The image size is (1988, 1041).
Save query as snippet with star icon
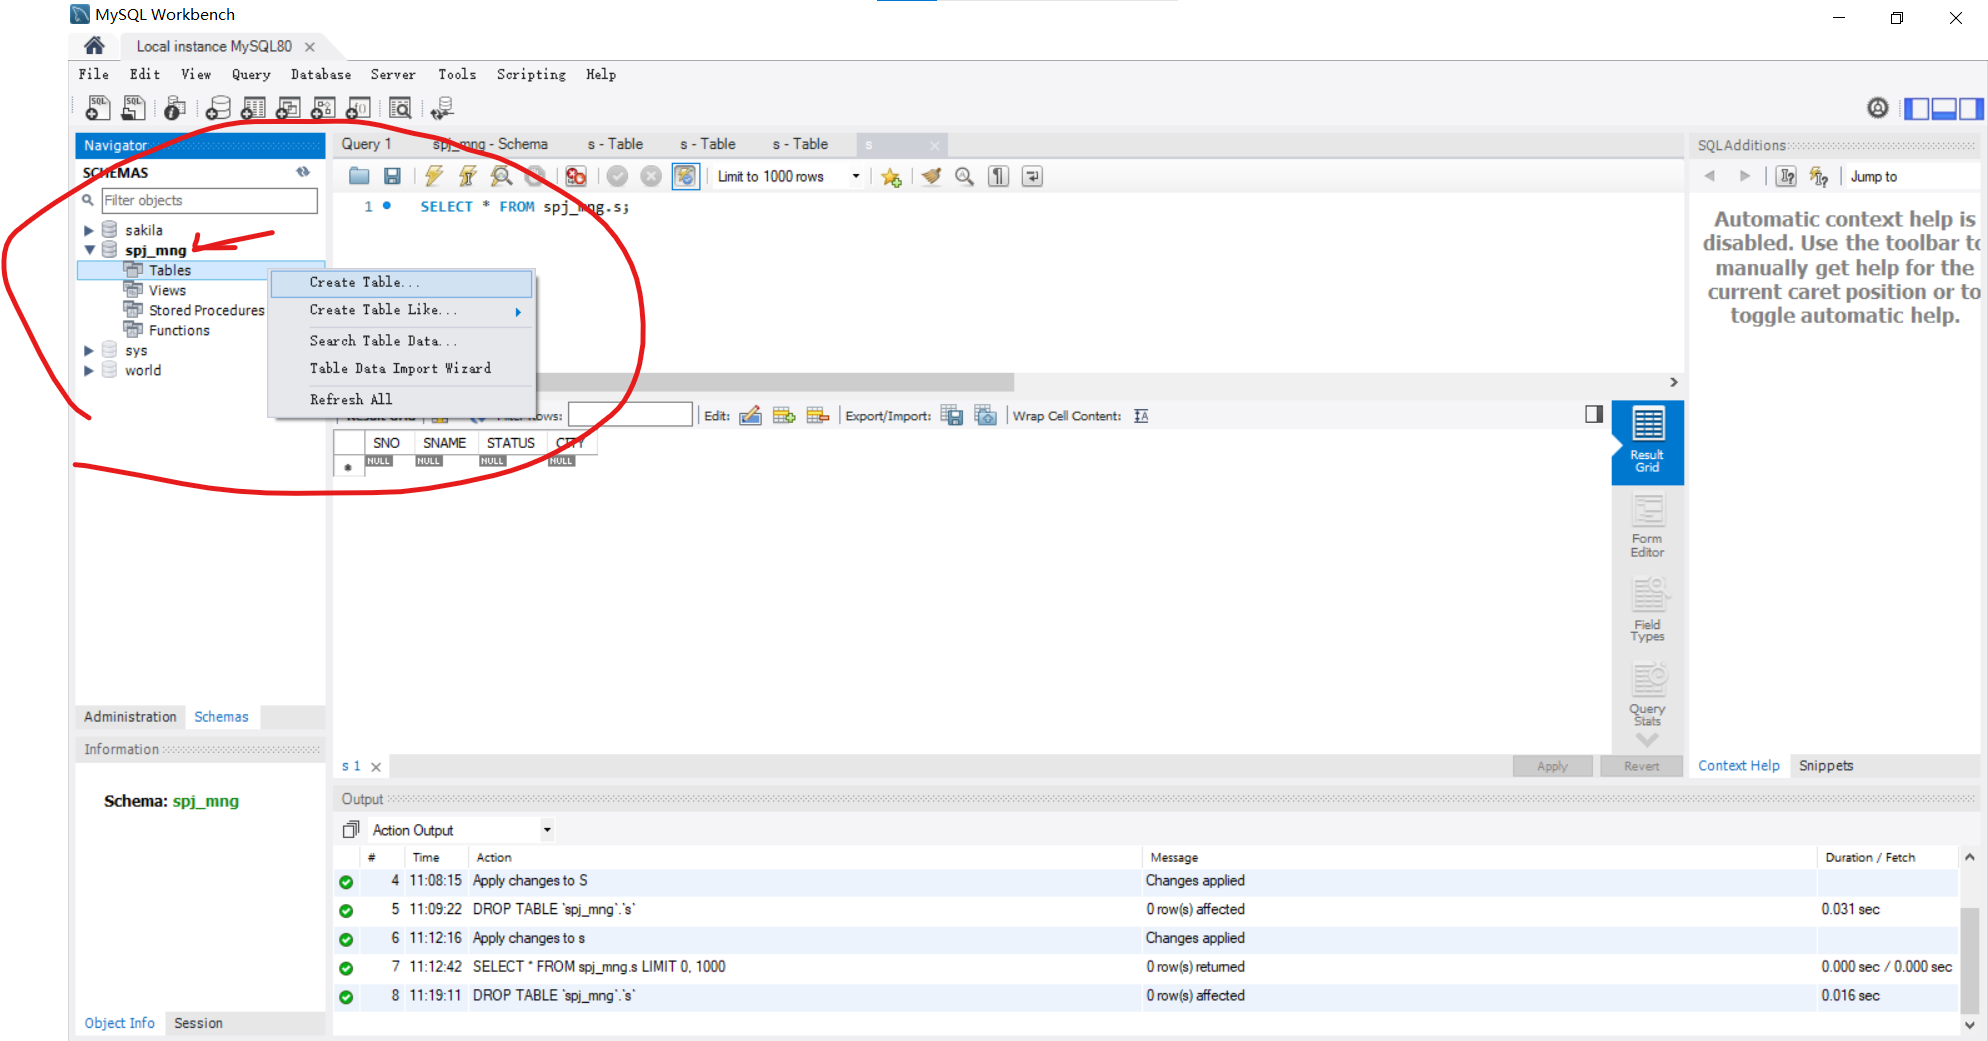click(891, 177)
